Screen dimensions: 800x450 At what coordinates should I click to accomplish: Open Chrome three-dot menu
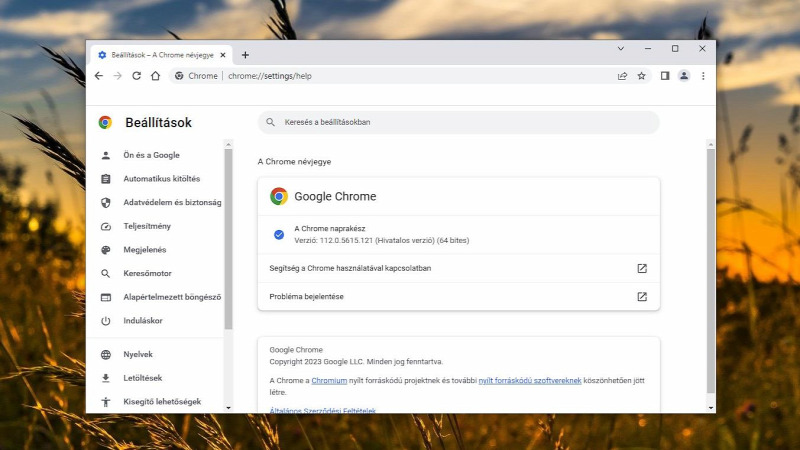pyautogui.click(x=703, y=76)
